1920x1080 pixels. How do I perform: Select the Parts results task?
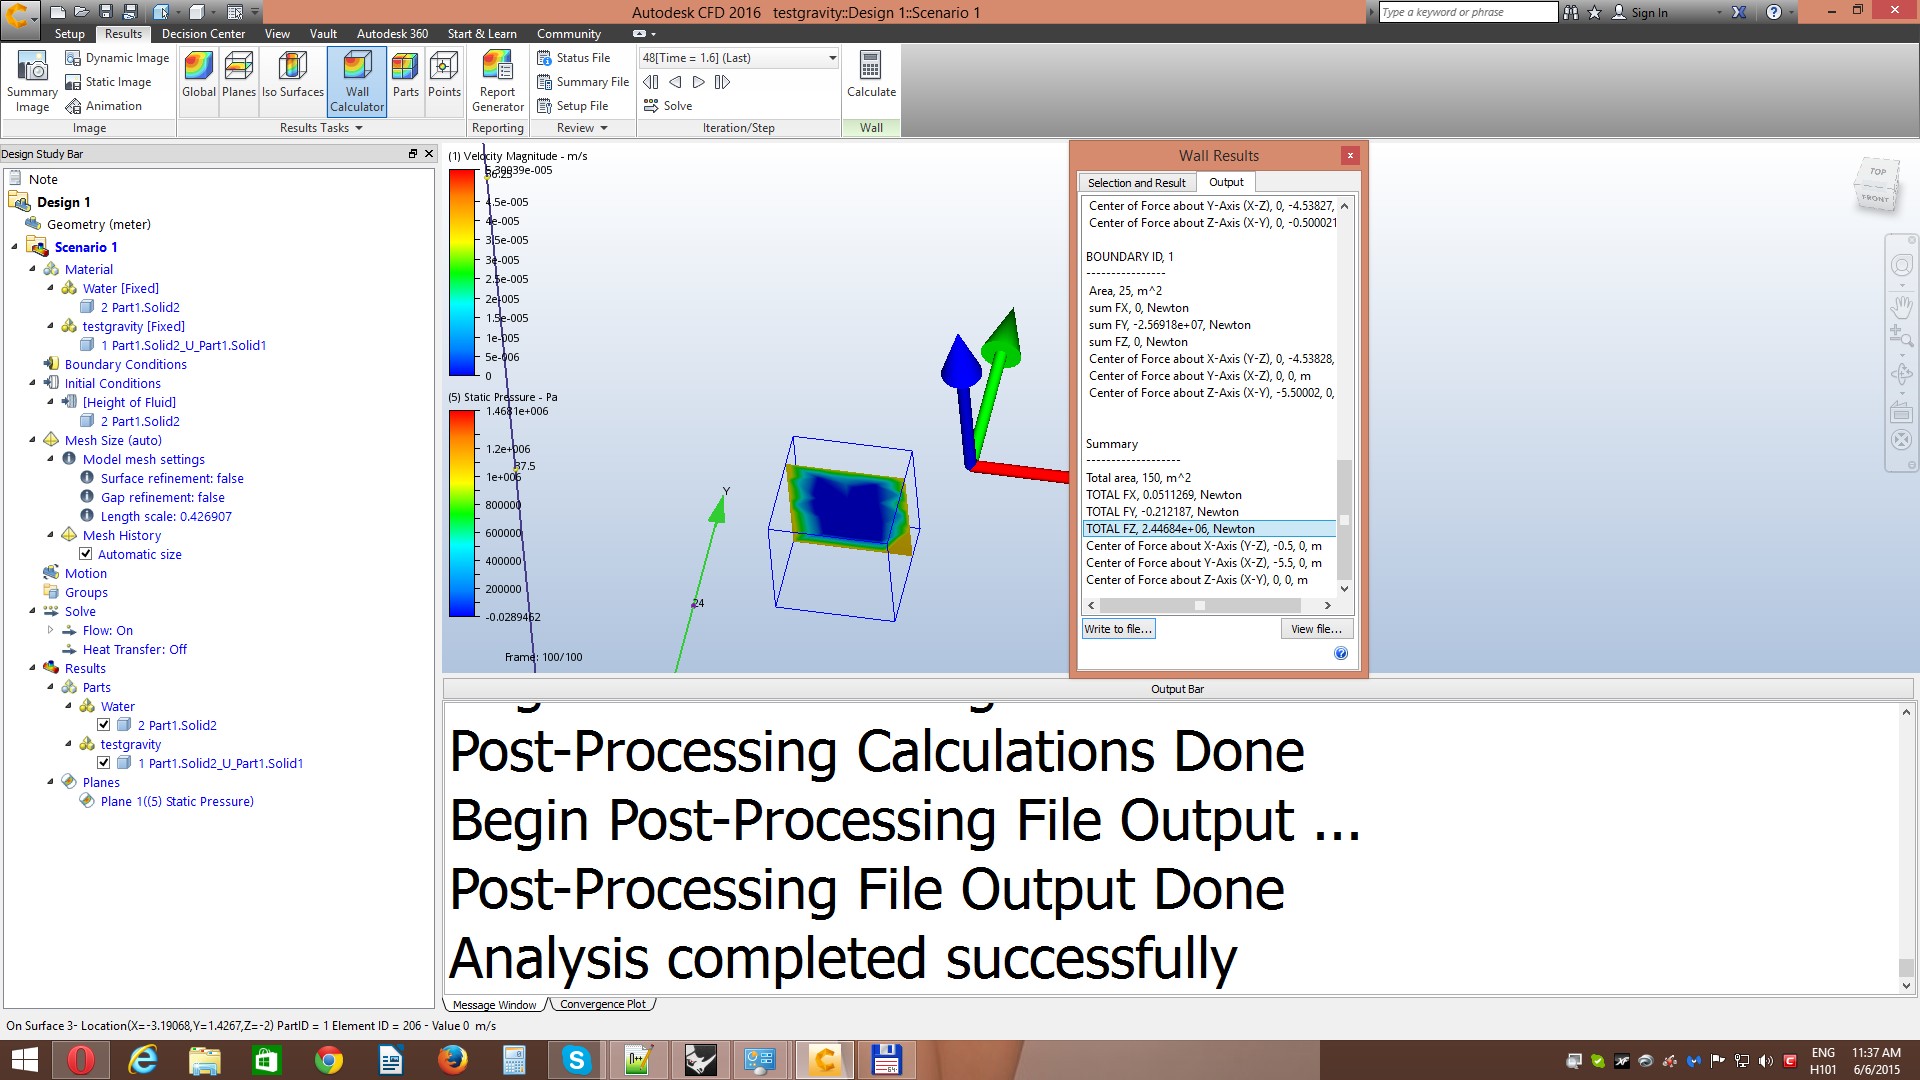[x=406, y=75]
